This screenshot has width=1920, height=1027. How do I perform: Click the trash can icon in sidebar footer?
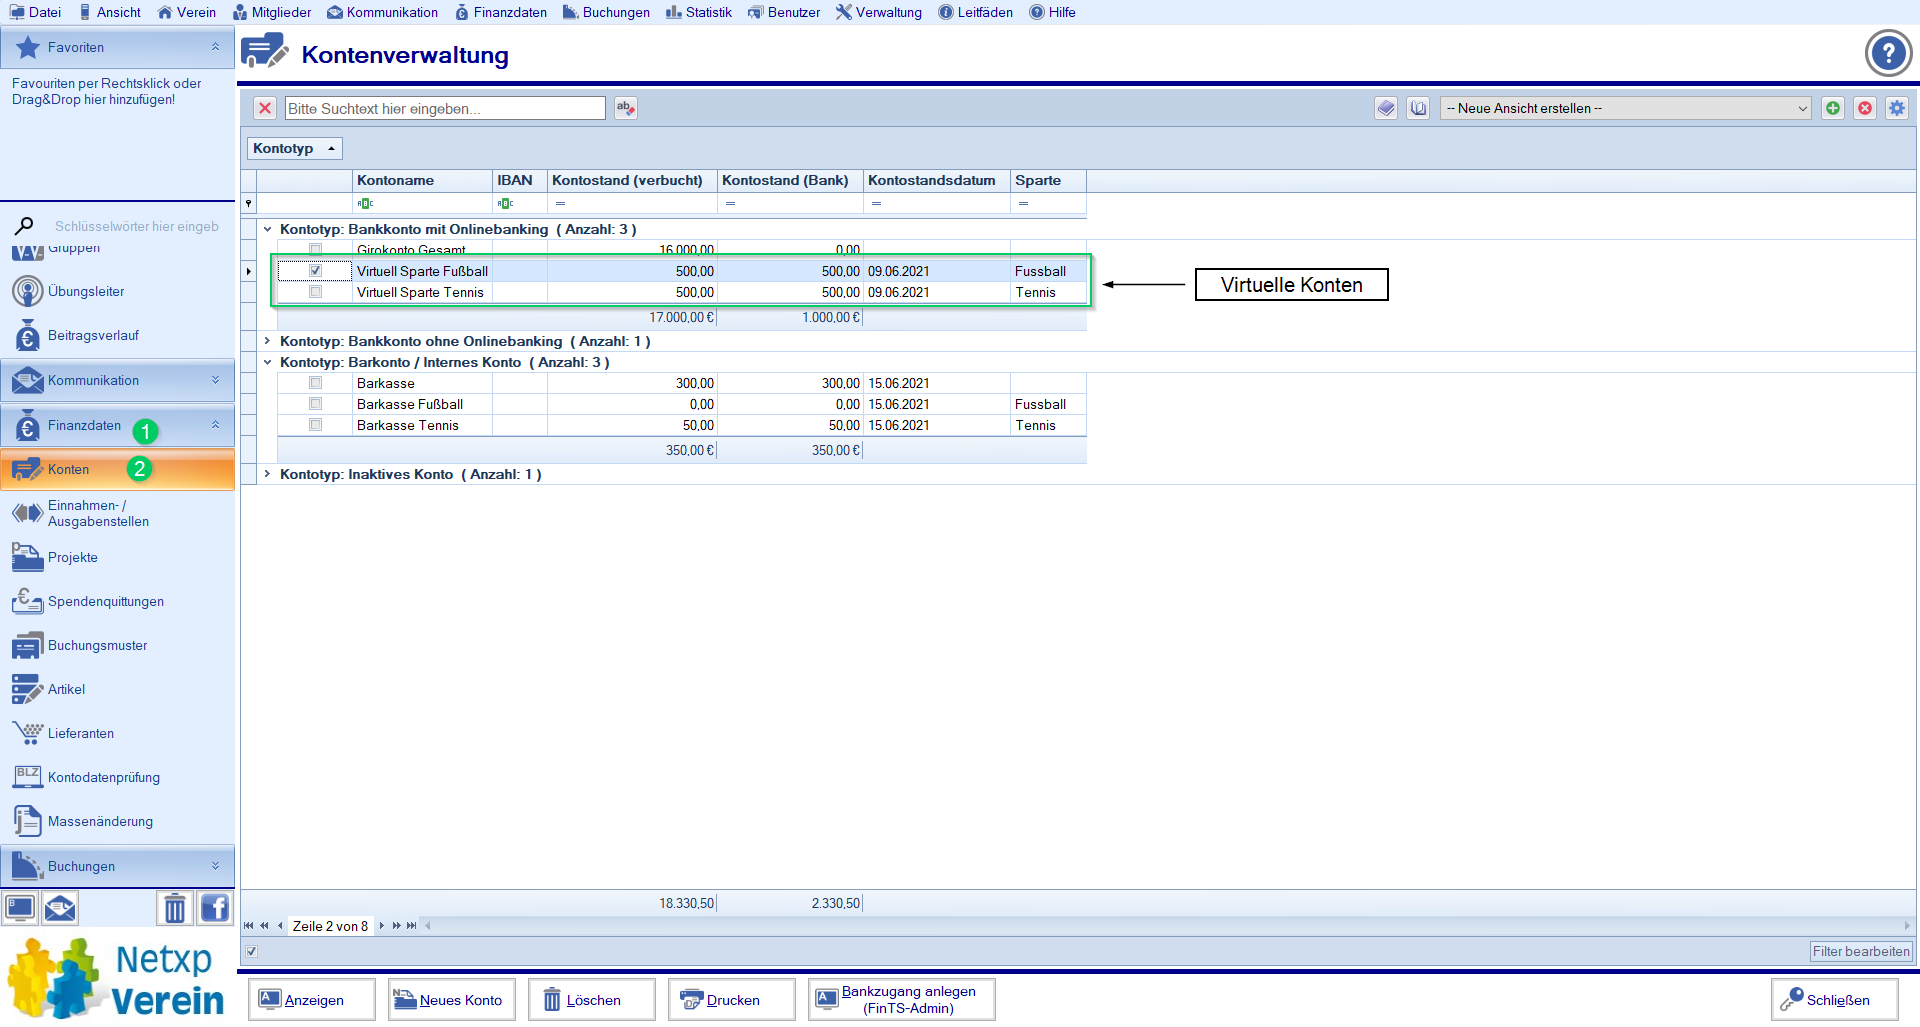pyautogui.click(x=175, y=908)
